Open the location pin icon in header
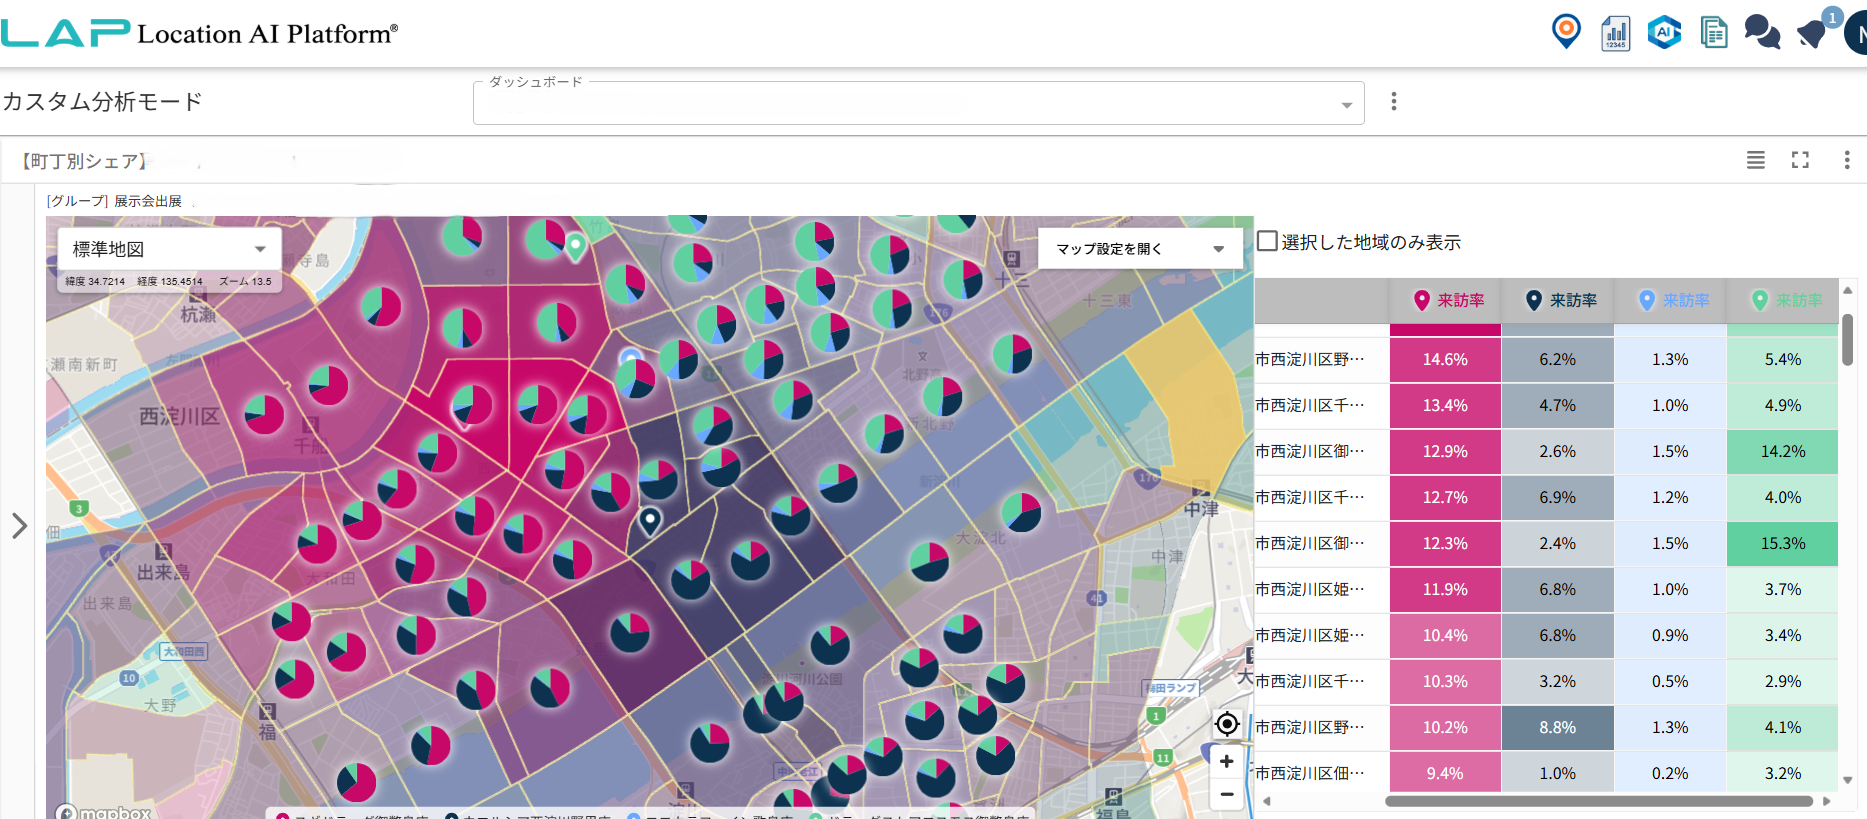This screenshot has height=819, width=1867. pos(1566,32)
